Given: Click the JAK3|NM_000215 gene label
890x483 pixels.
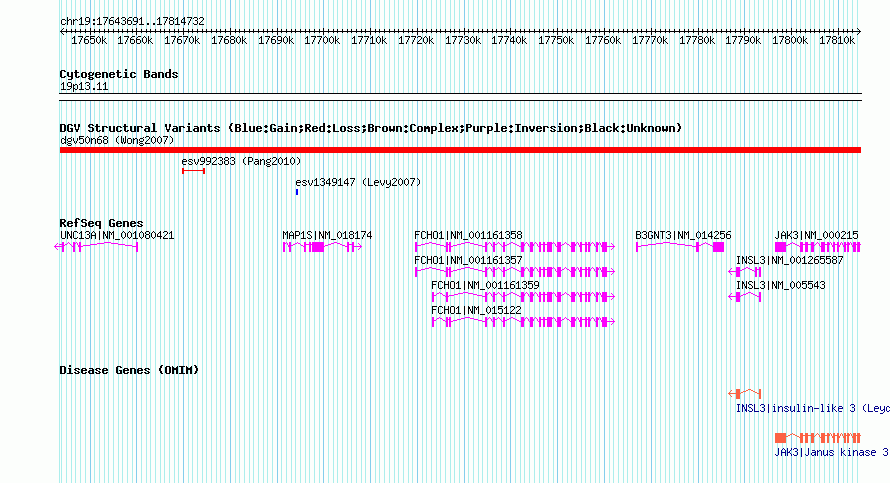Looking at the screenshot, I should pos(816,235).
